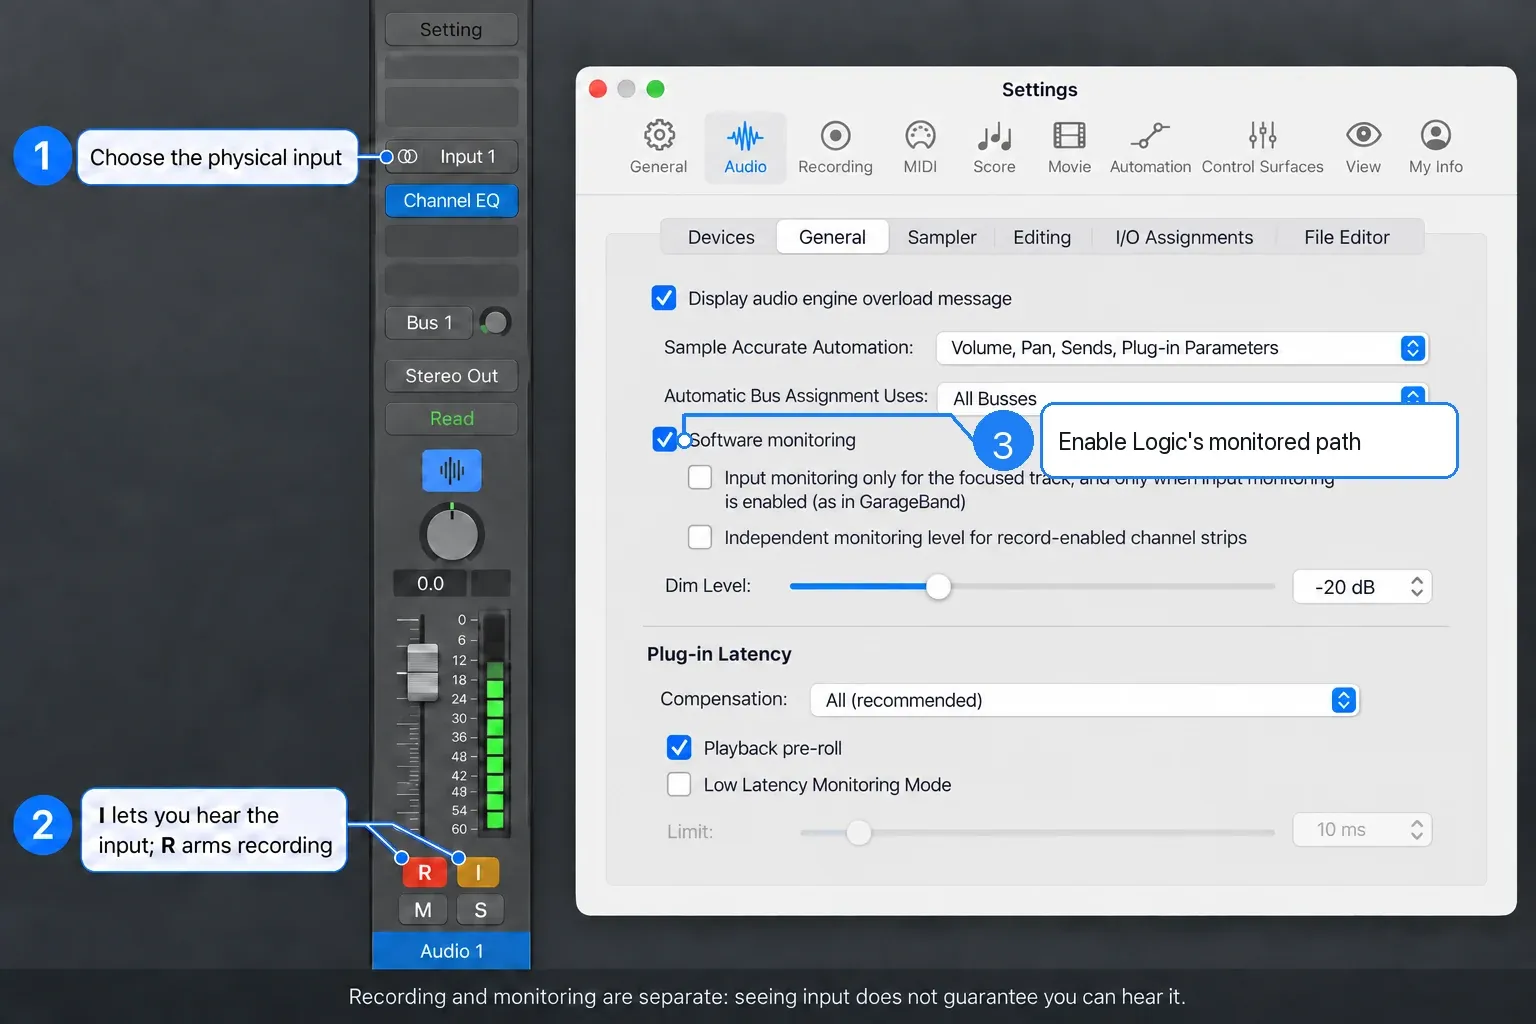Open the Sample Accurate Automation dropdown
1536x1024 pixels.
[1182, 348]
